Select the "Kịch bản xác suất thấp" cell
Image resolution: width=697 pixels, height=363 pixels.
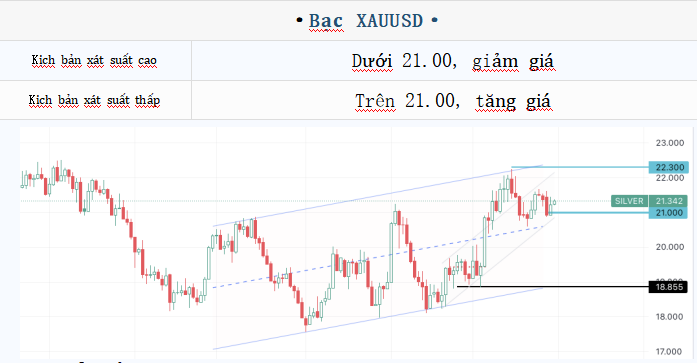(x=96, y=100)
